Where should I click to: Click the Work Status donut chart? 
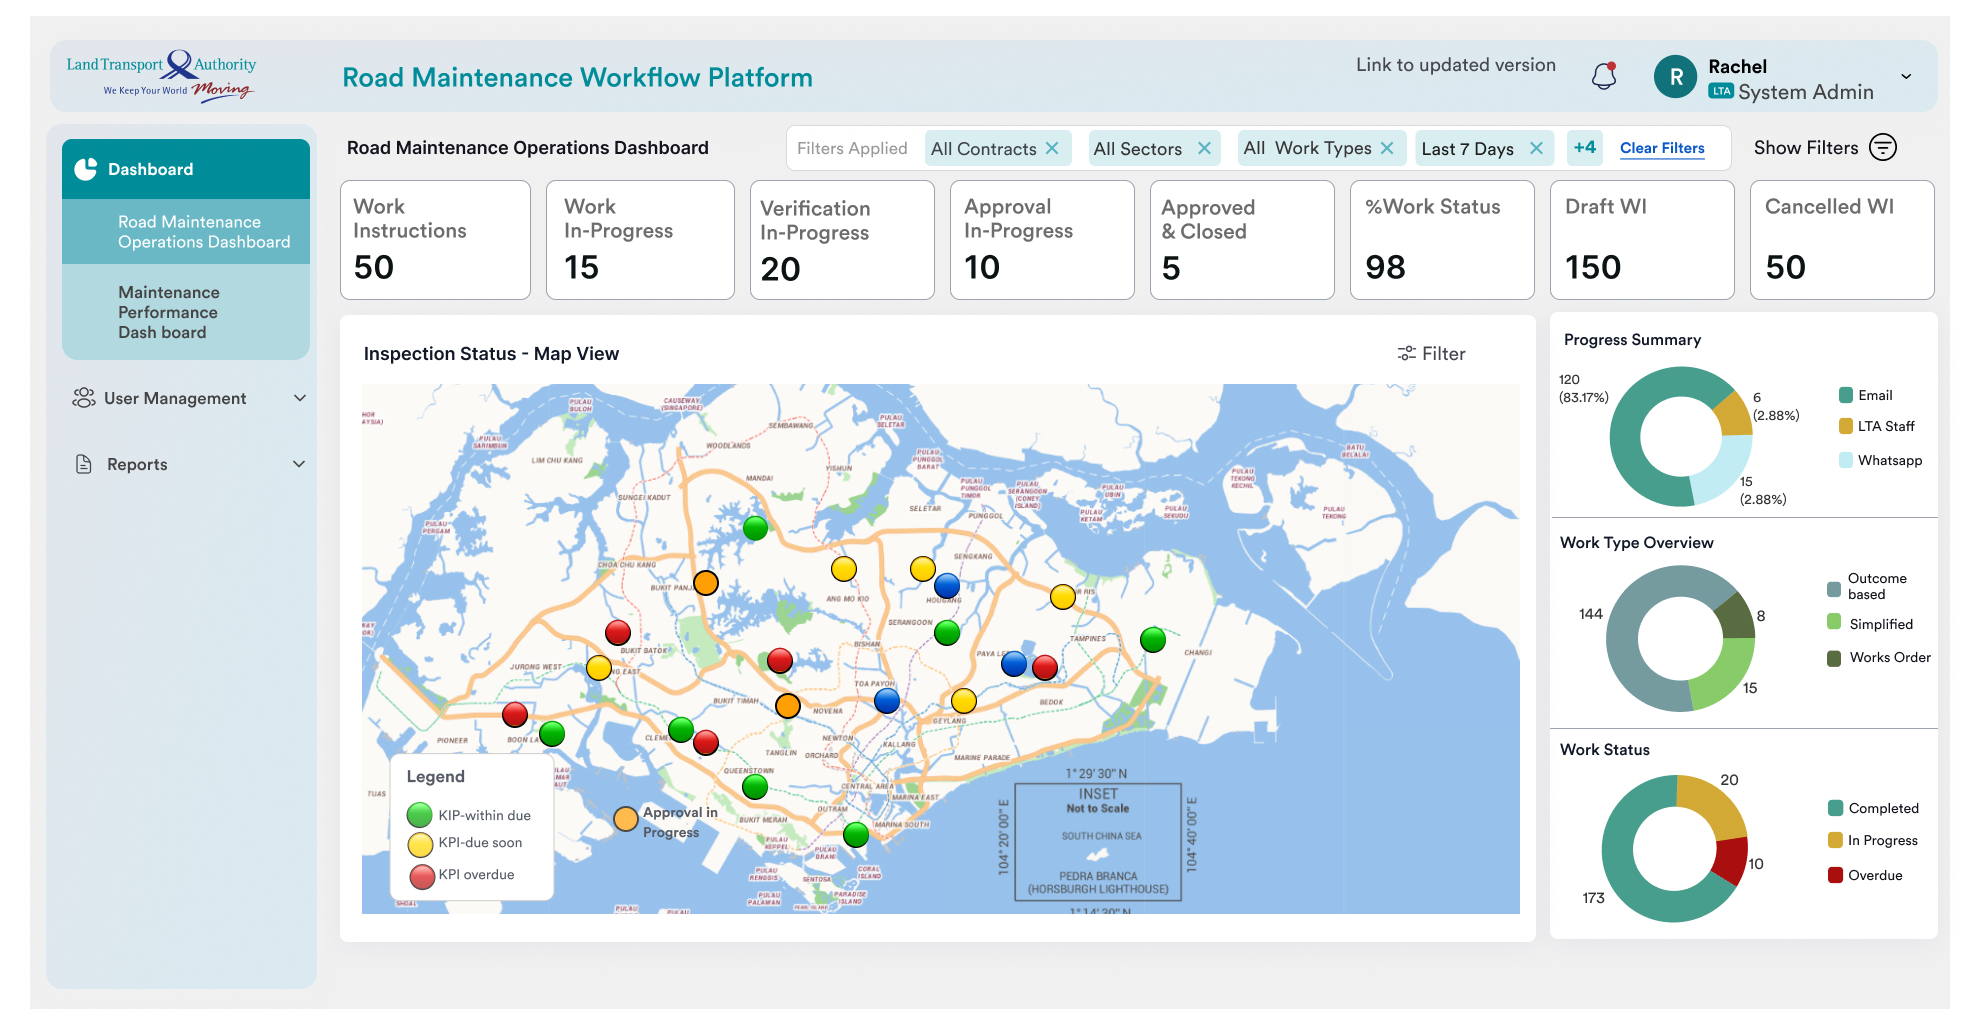click(1675, 848)
